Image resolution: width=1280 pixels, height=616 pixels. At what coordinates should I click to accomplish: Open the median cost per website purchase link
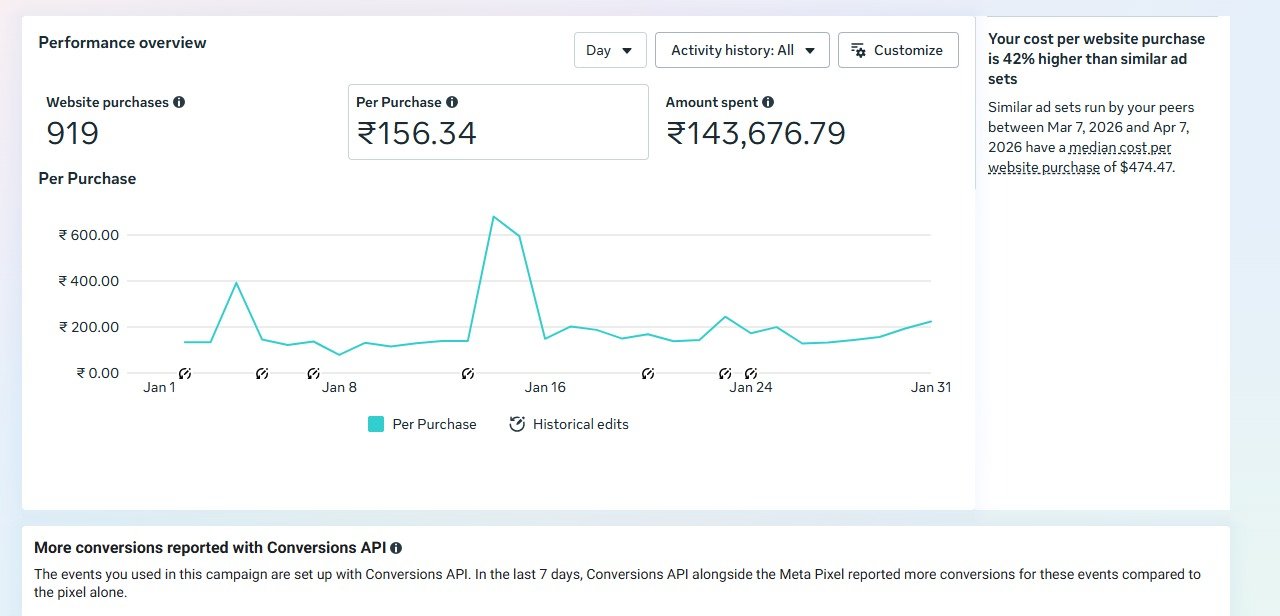pyautogui.click(x=1079, y=158)
